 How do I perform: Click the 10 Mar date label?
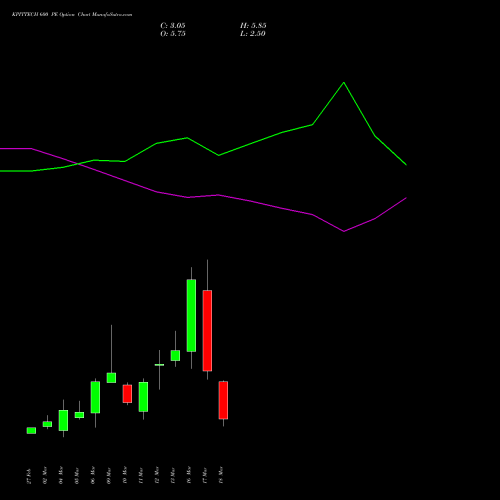point(125,475)
